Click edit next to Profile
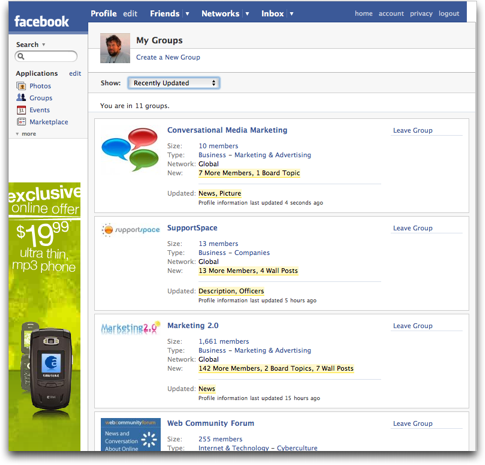Viewport: 485px width, 465px height. [130, 14]
